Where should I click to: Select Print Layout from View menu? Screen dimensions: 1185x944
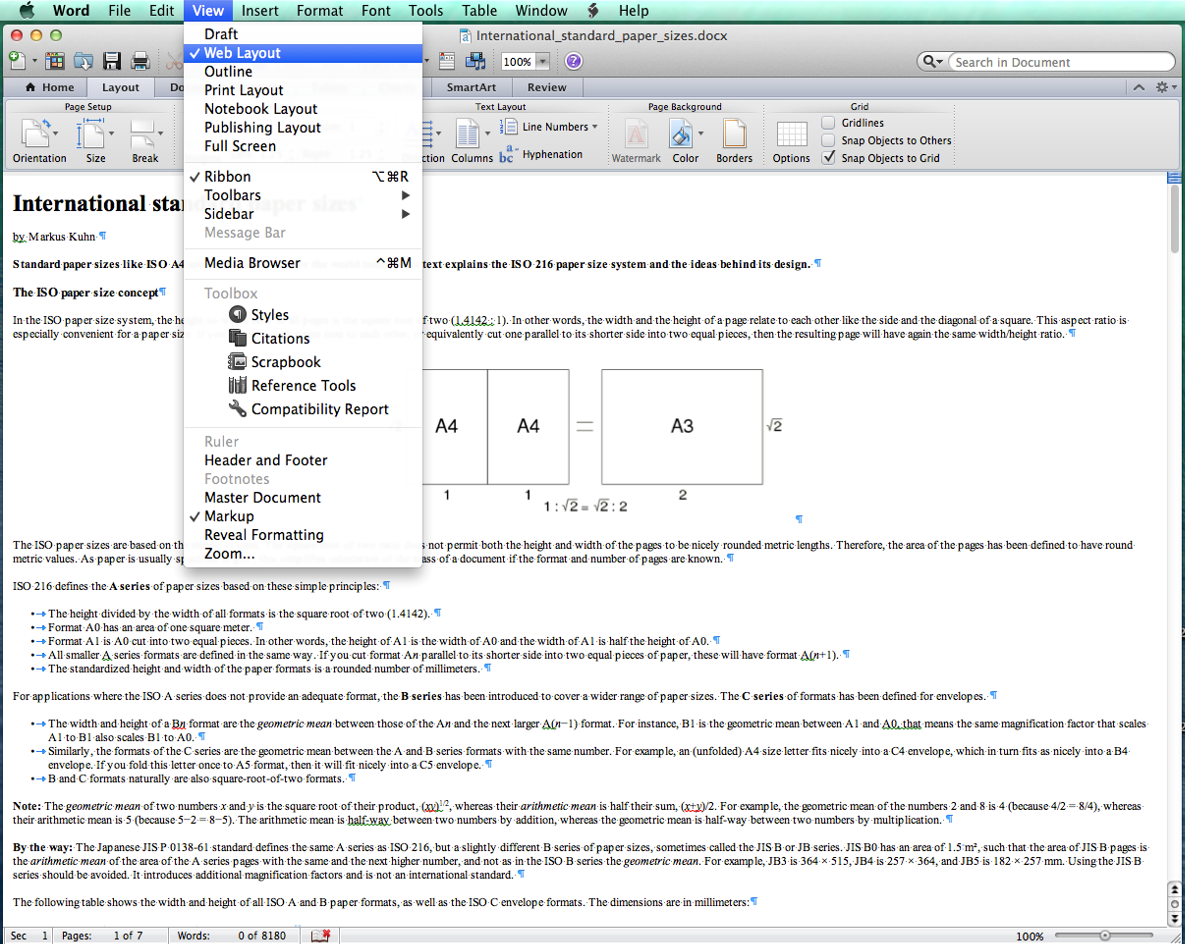(244, 90)
